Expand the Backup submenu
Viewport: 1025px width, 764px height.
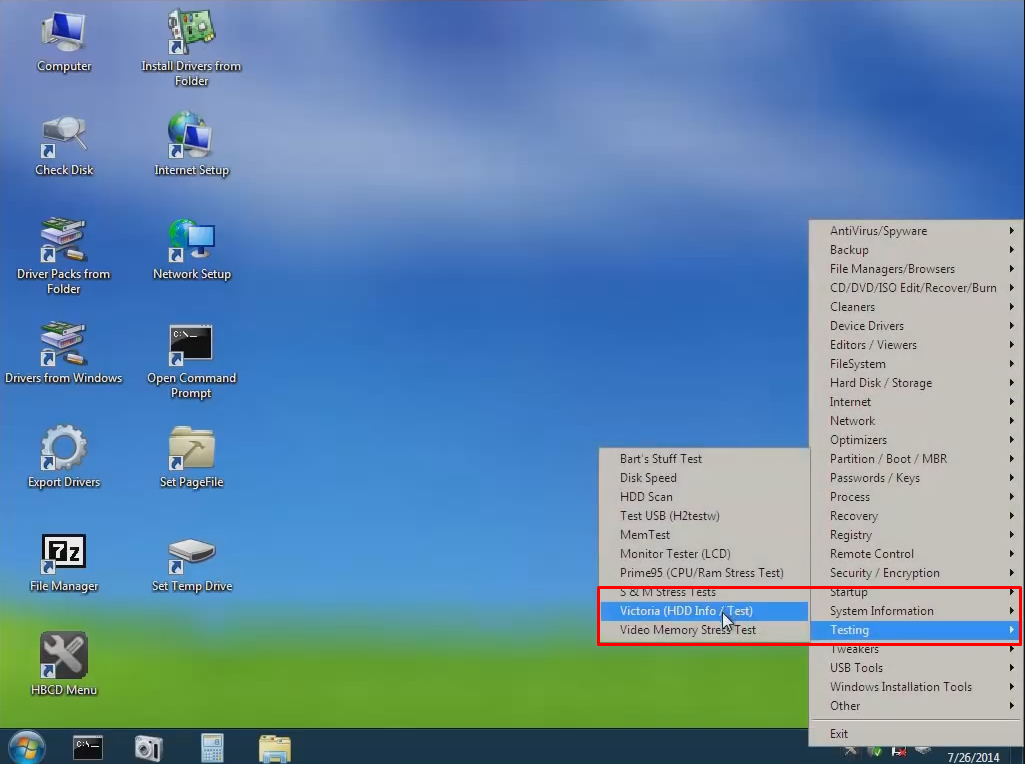pyautogui.click(x=915, y=250)
